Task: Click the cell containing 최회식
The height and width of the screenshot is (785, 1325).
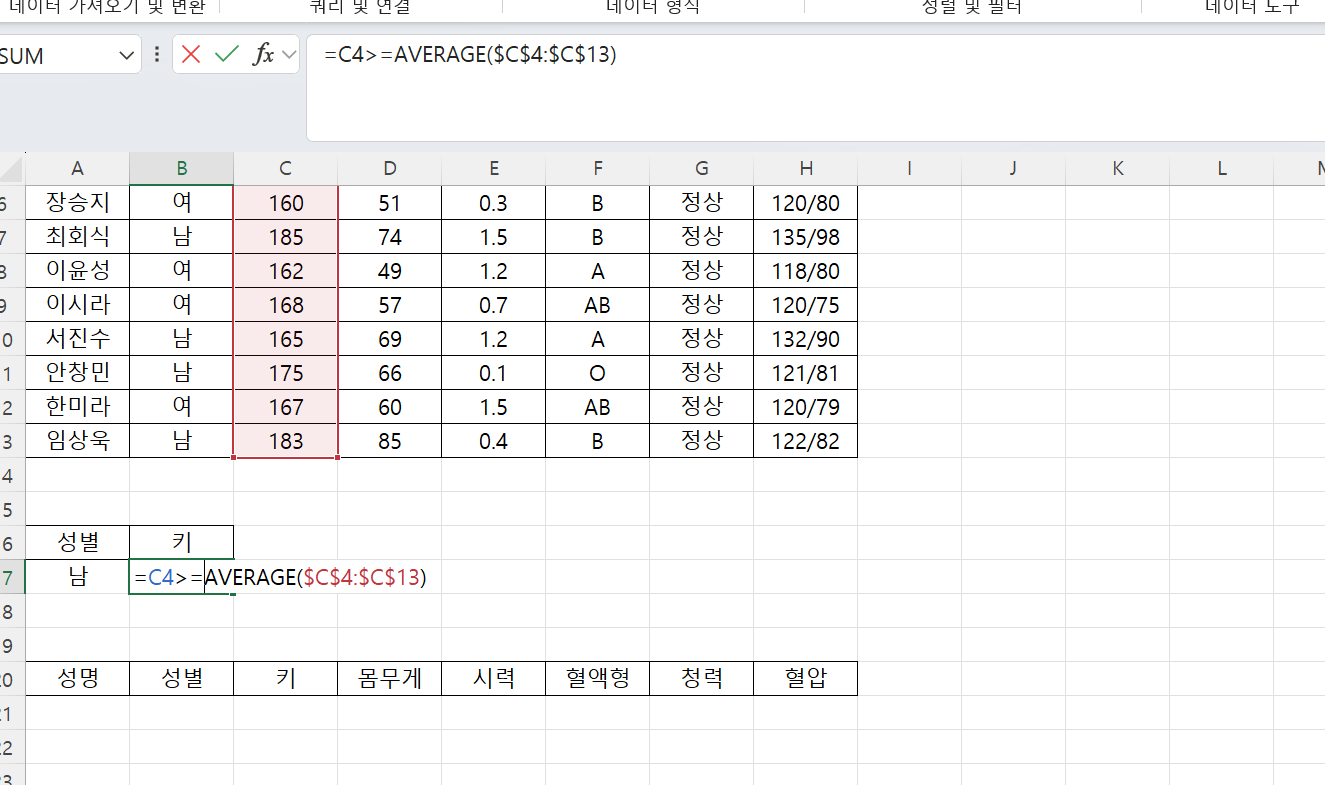Action: tap(78, 237)
